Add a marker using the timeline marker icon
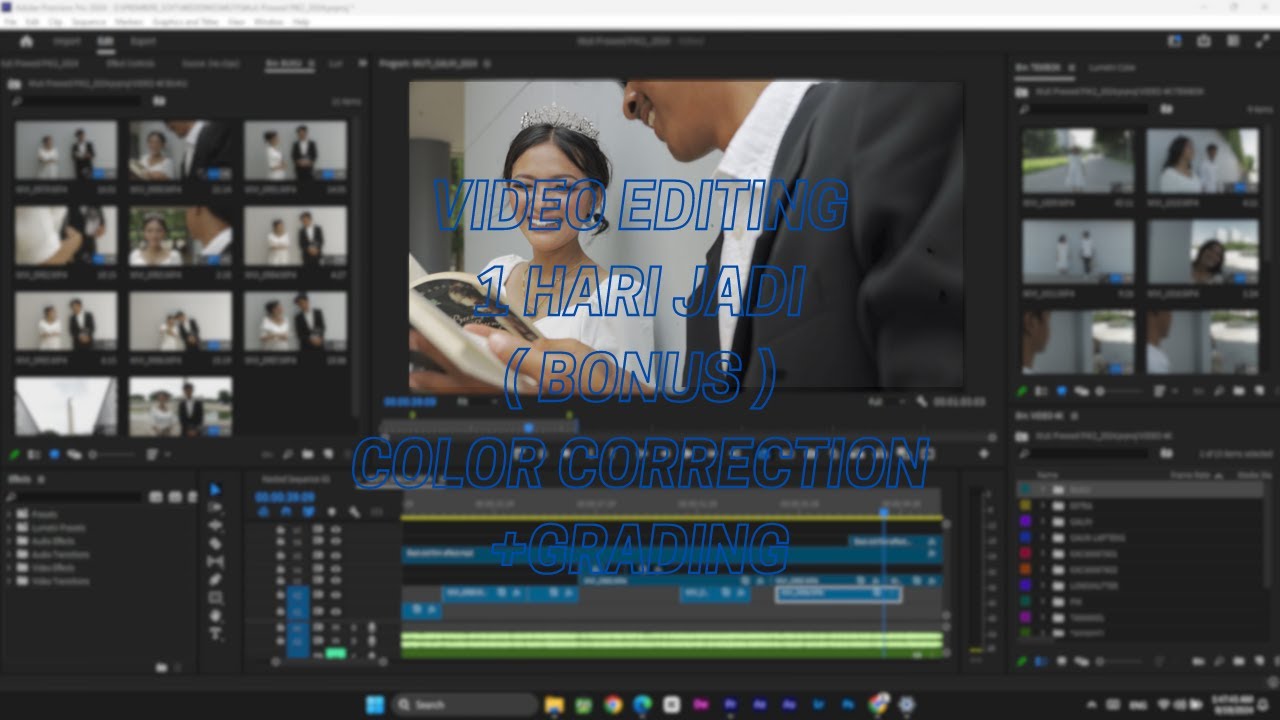Image resolution: width=1280 pixels, height=720 pixels. pyautogui.click(x=331, y=512)
